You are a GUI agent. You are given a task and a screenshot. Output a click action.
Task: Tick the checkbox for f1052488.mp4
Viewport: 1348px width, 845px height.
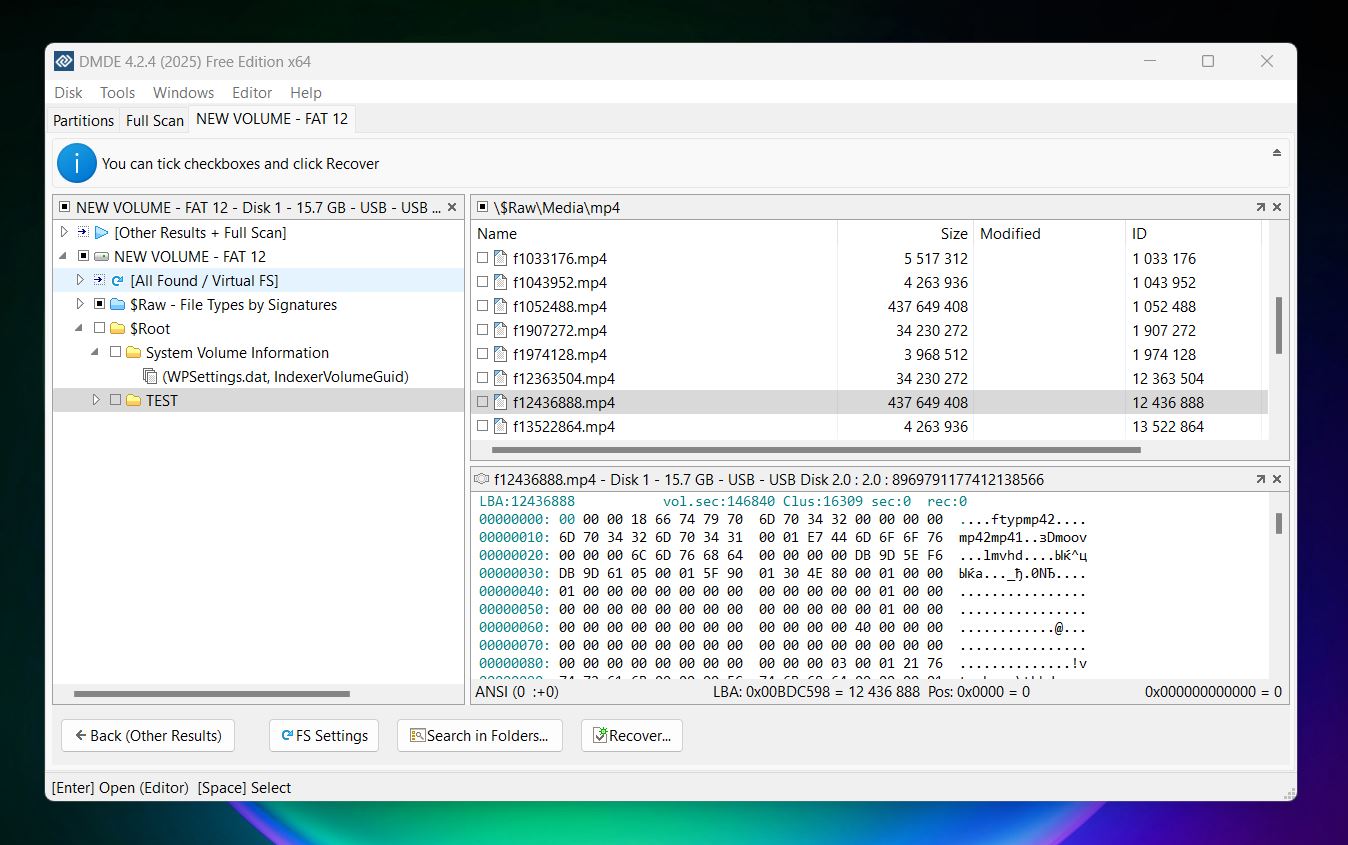[483, 306]
